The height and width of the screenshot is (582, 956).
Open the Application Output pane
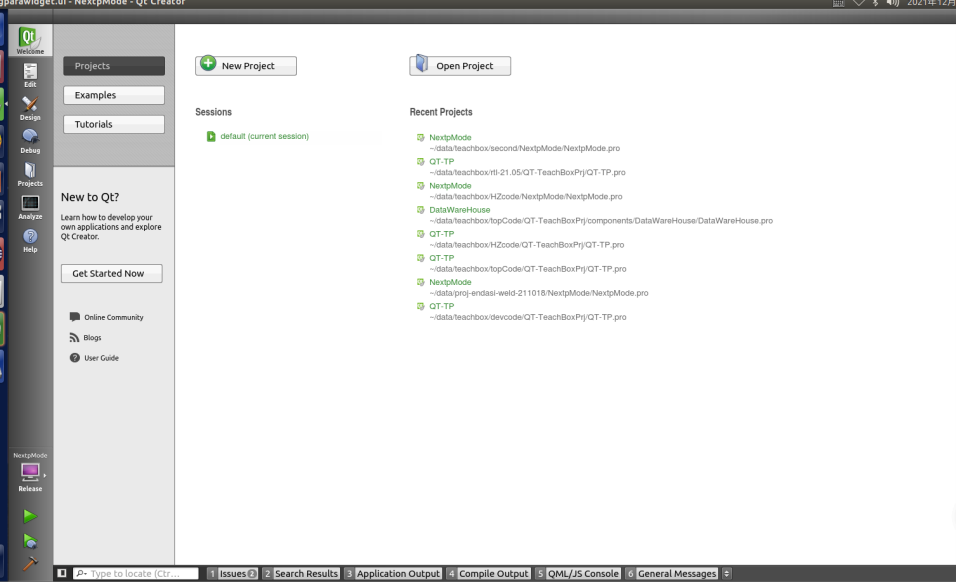pyautogui.click(x=393, y=573)
